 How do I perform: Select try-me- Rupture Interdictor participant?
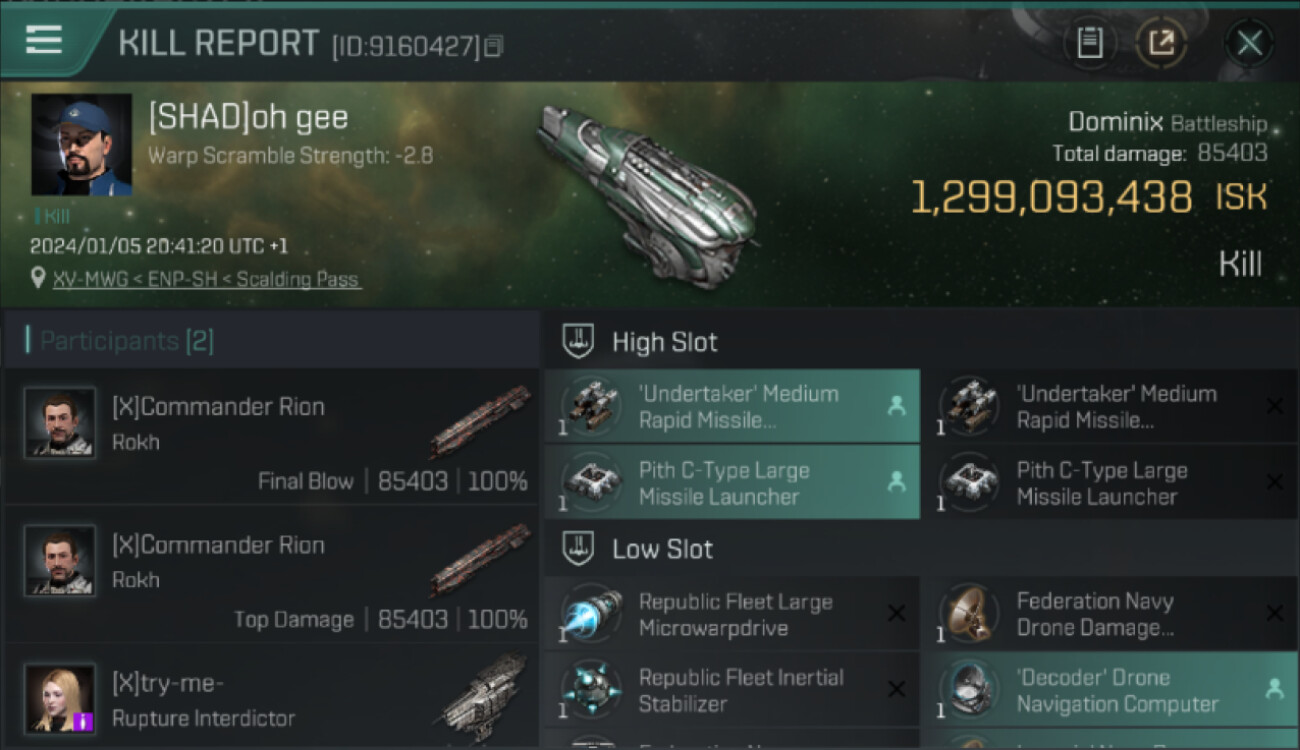click(x=272, y=702)
